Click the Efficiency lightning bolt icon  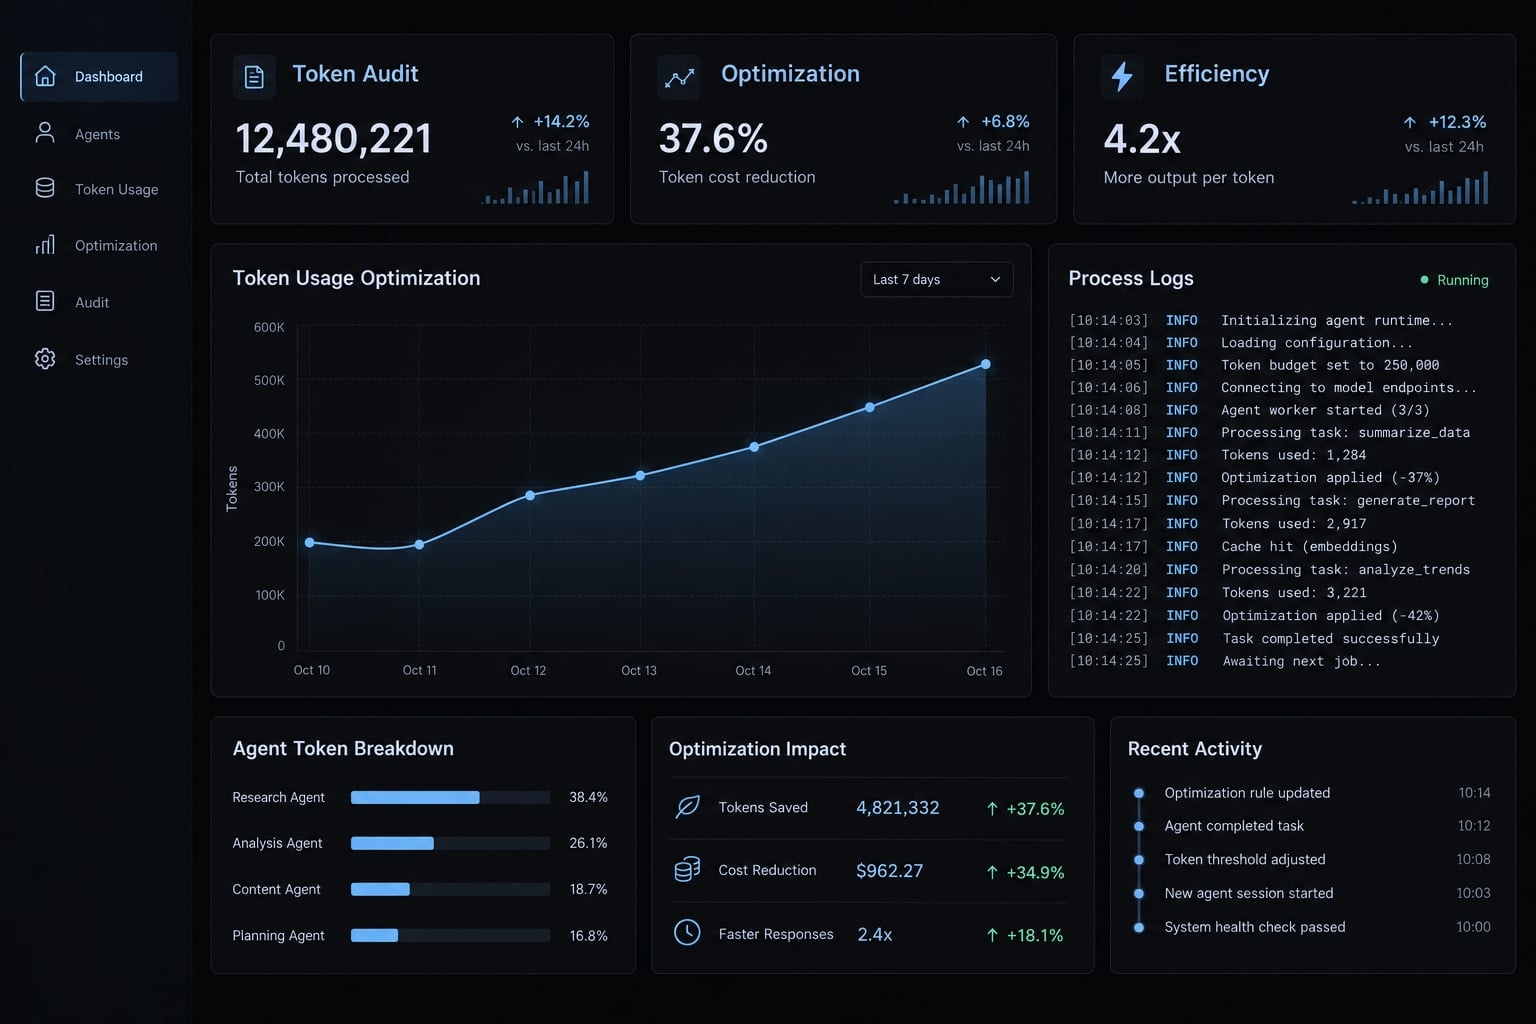[1122, 77]
